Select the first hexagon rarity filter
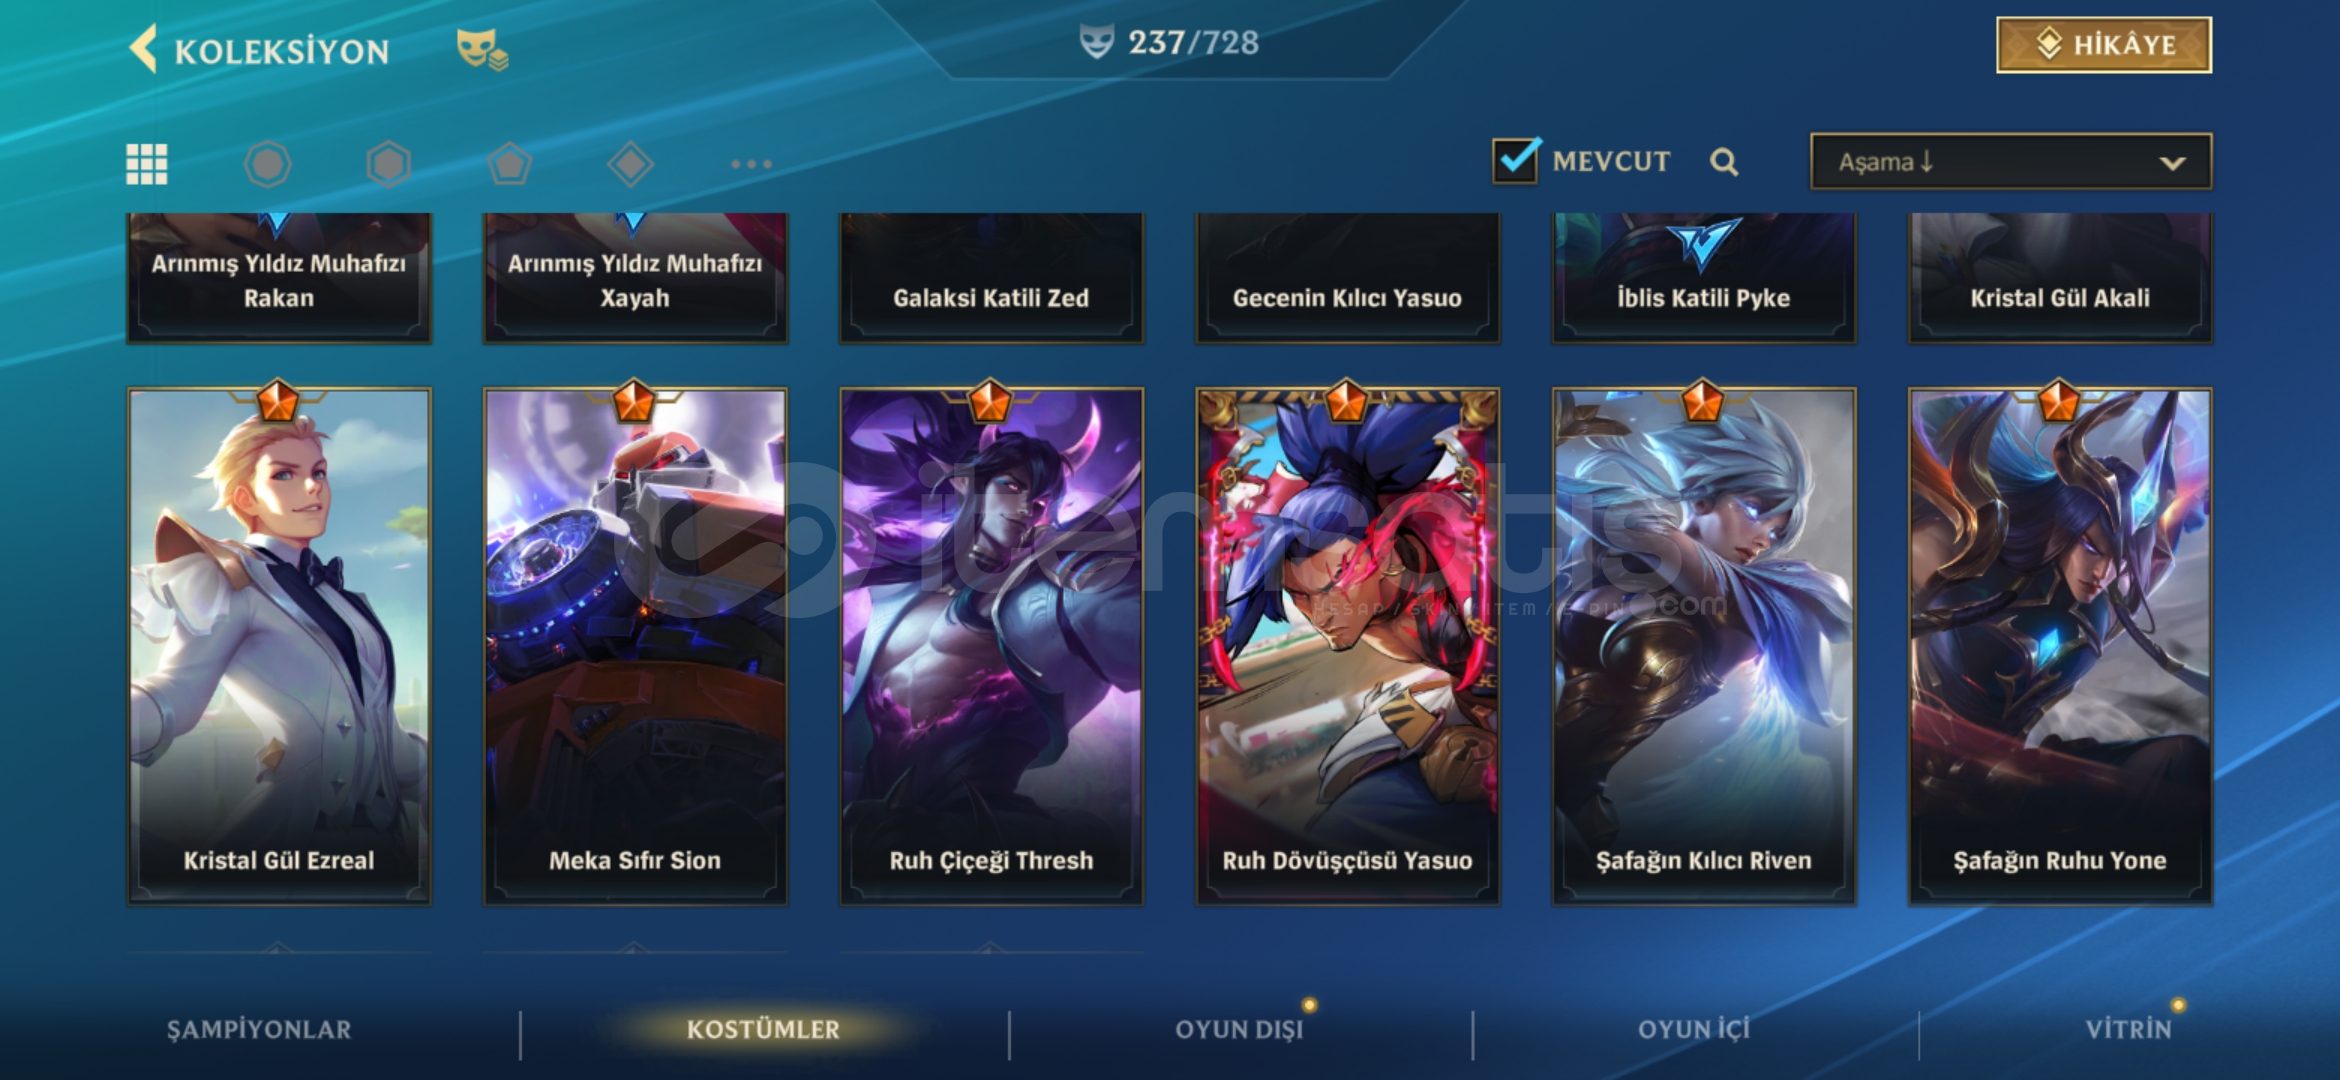This screenshot has height=1080, width=2340. pos(268,164)
